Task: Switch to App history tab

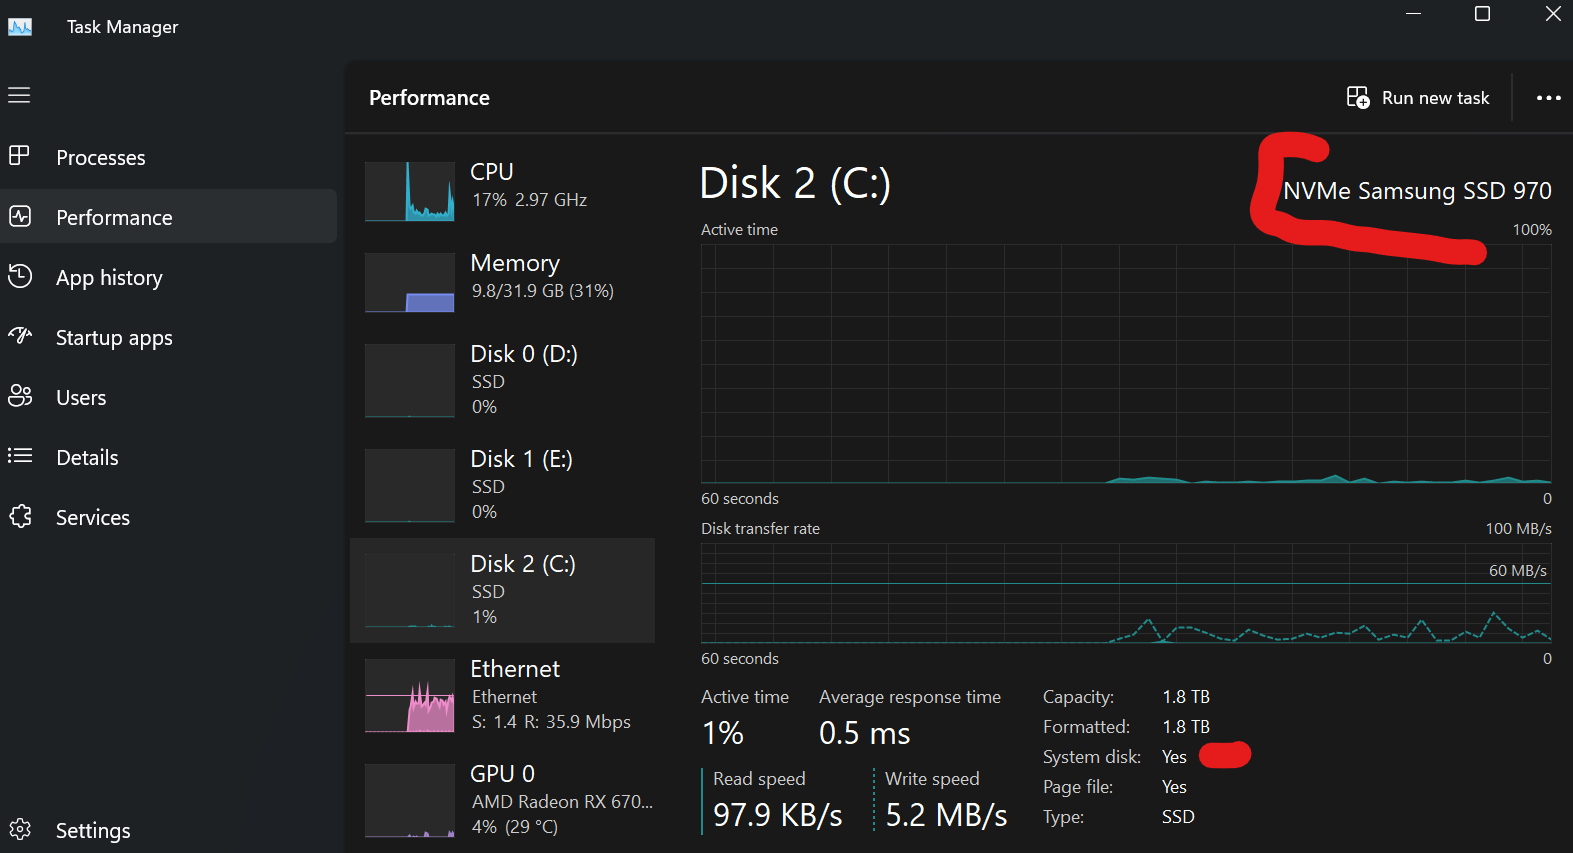Action: 109,277
